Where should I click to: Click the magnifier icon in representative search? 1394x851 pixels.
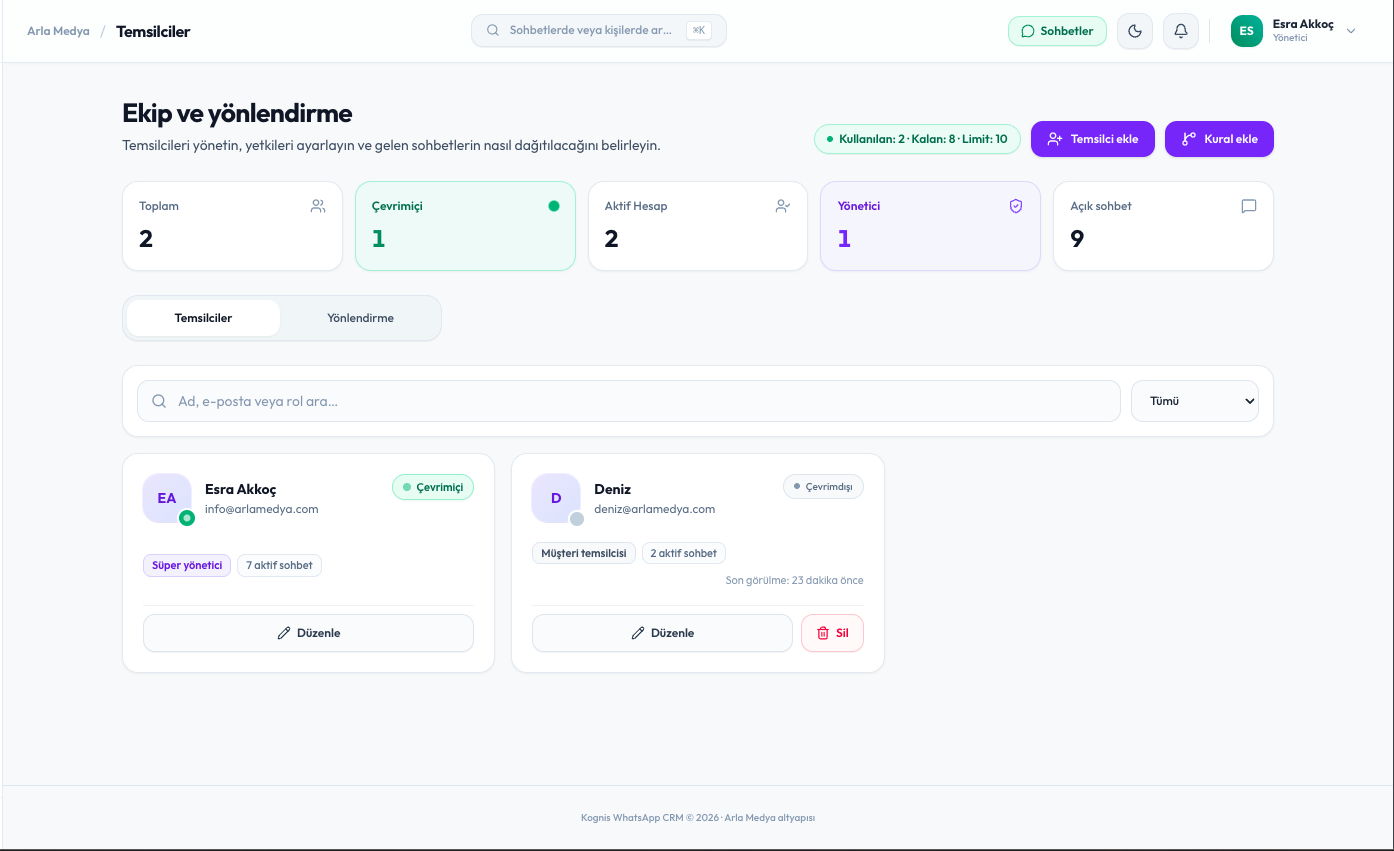159,401
